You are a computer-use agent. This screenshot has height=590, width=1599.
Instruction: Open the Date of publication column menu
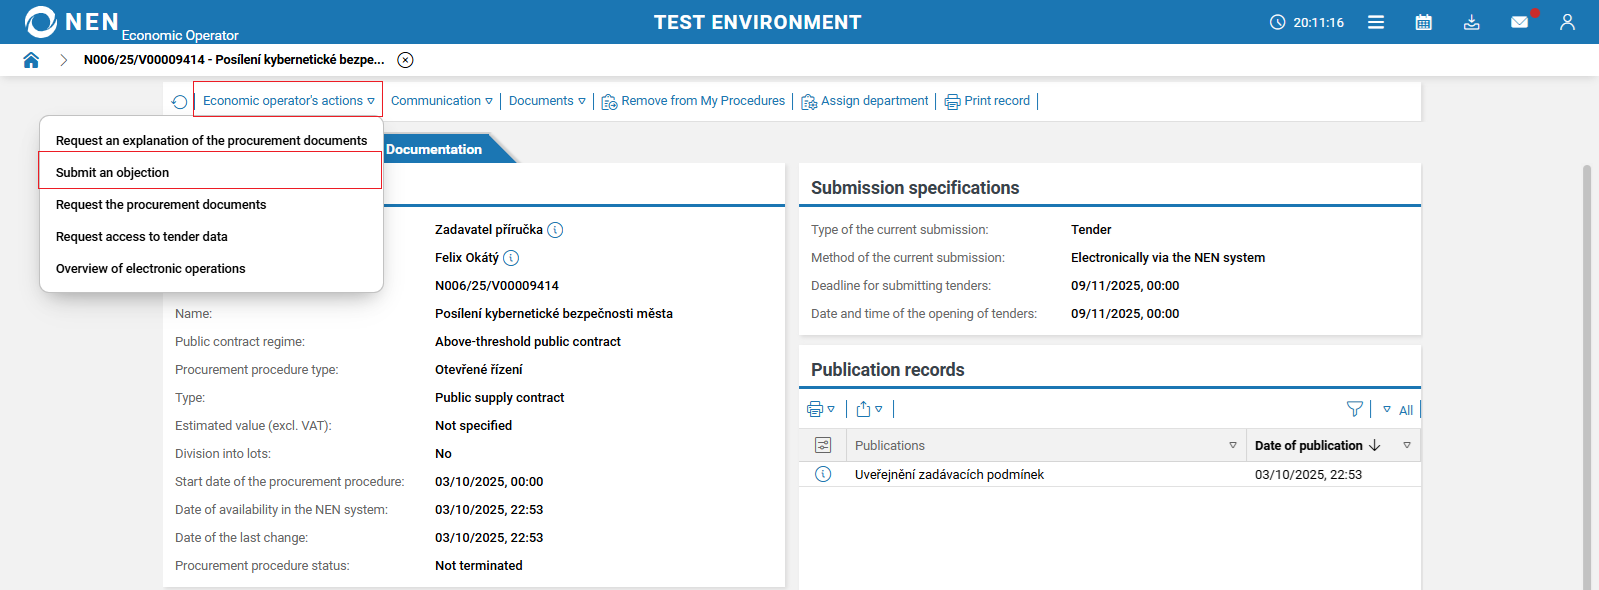coord(1406,445)
